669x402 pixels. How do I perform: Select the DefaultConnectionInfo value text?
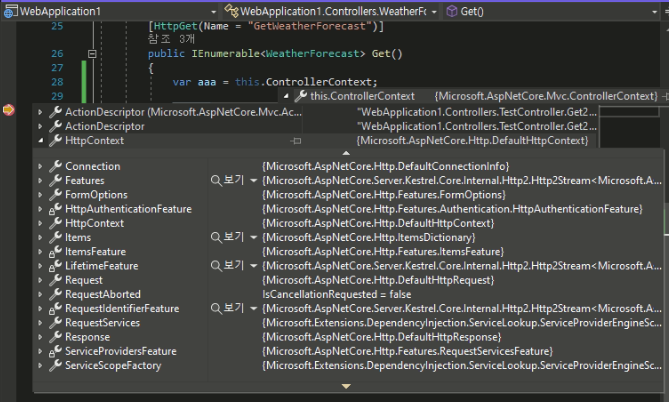pos(386,166)
